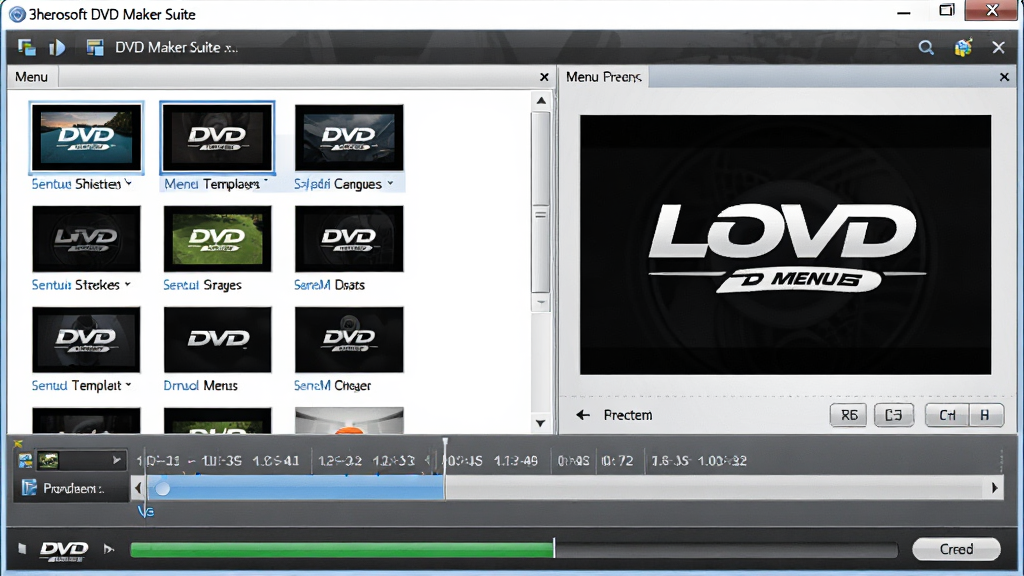Close the Menu panel
Viewport: 1024px width, 576px height.
[544, 77]
